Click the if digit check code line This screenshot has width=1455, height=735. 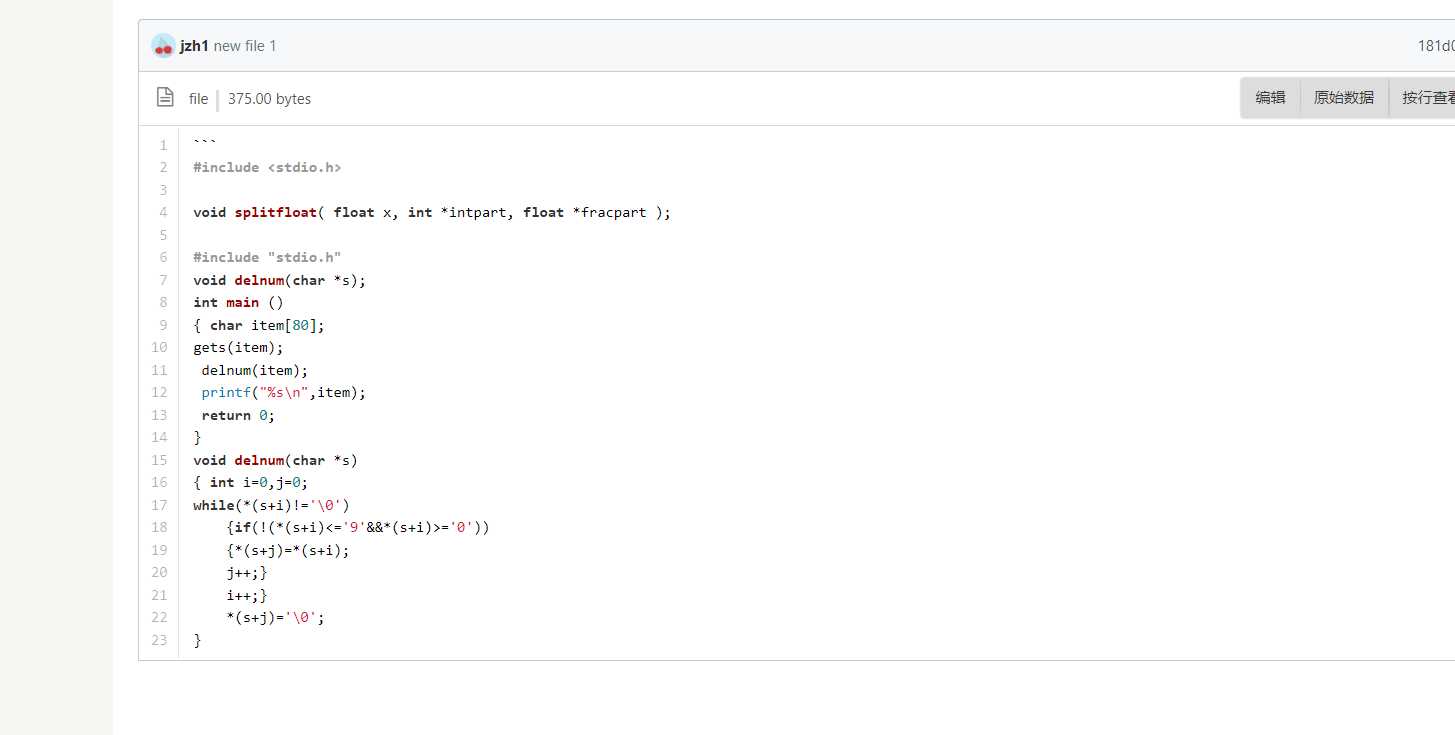(358, 527)
